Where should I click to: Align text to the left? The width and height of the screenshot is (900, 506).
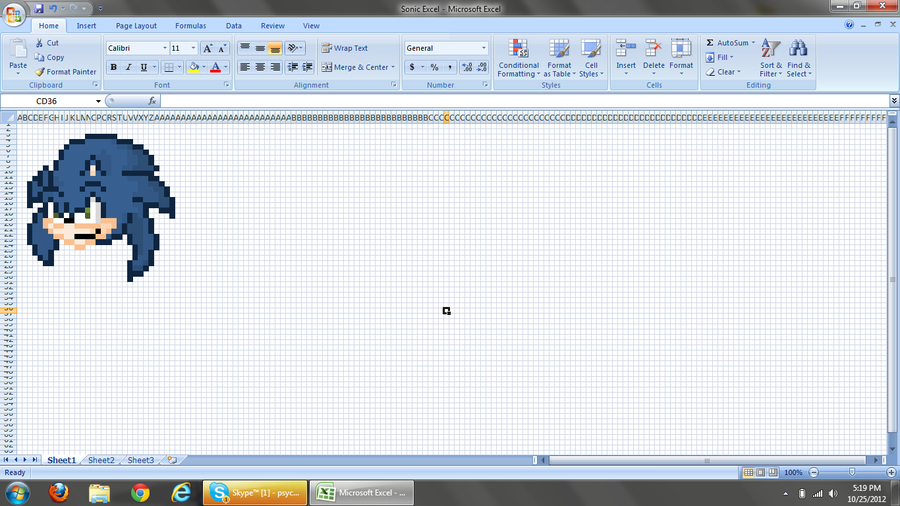click(245, 67)
